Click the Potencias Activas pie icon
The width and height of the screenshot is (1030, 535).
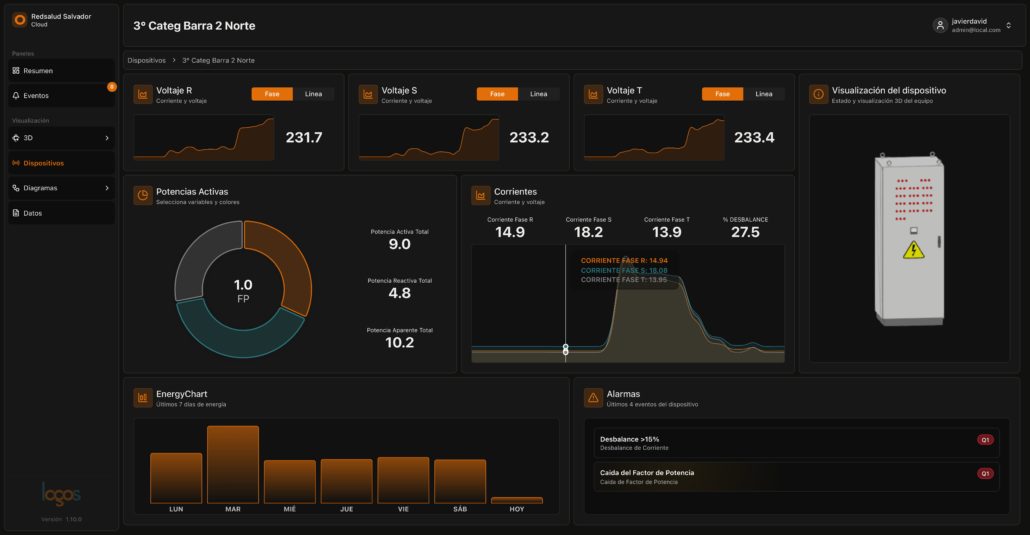[143, 195]
